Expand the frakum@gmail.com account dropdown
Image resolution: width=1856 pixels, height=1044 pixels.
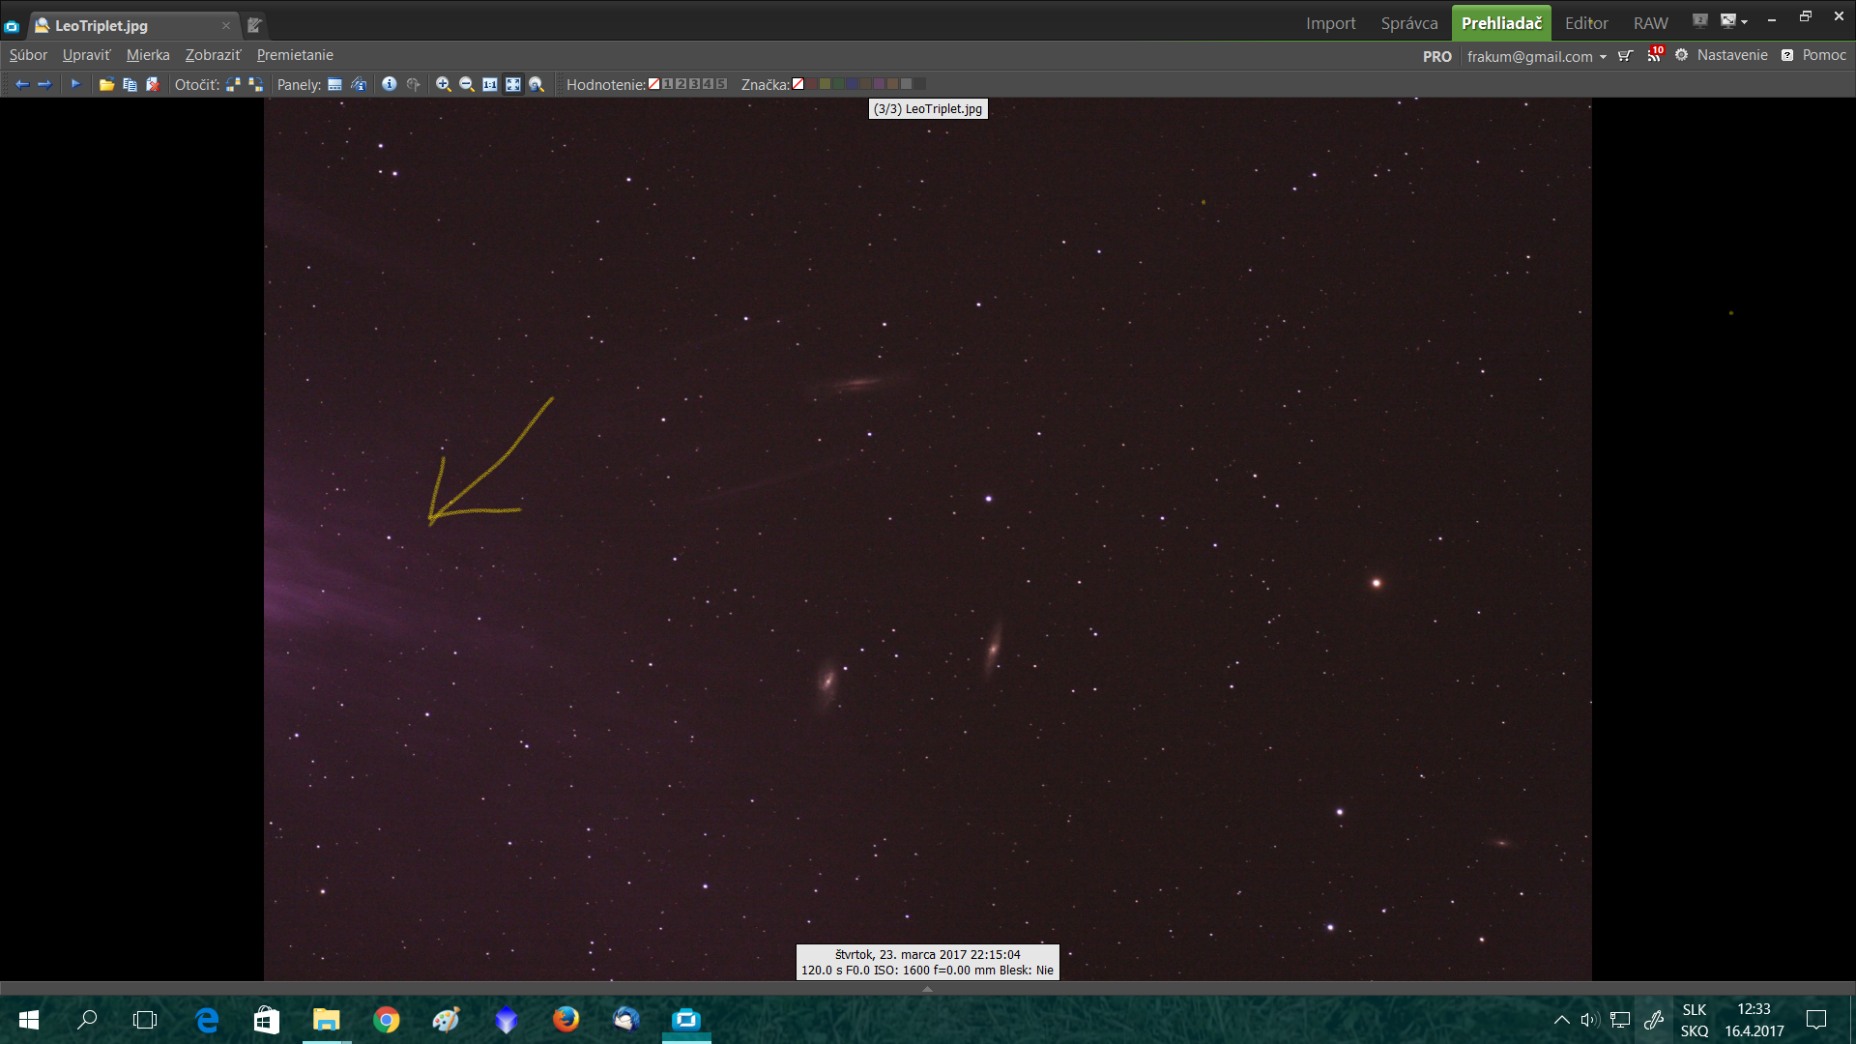(1603, 57)
